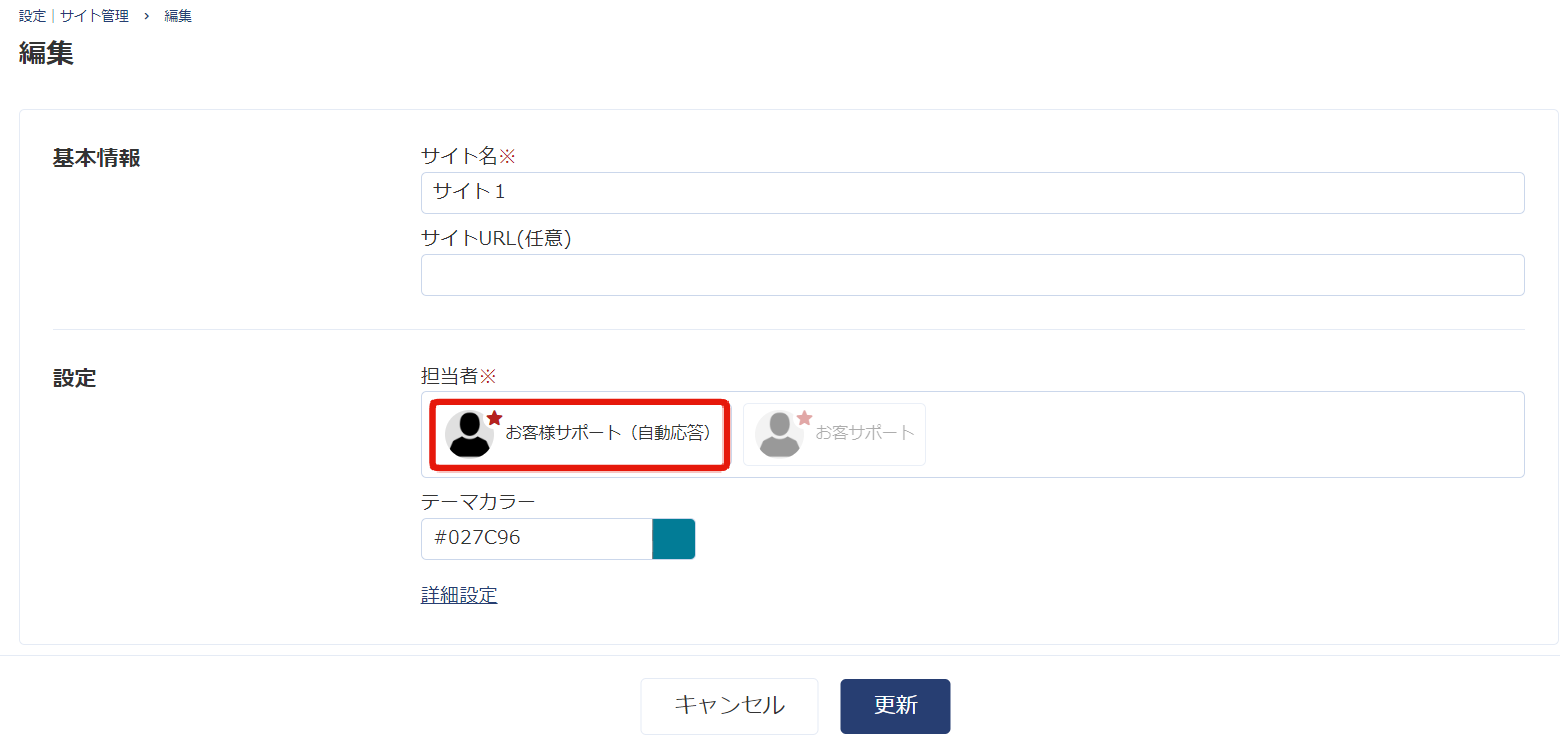
Task: Click the テーマカラー label
Action: [478, 501]
